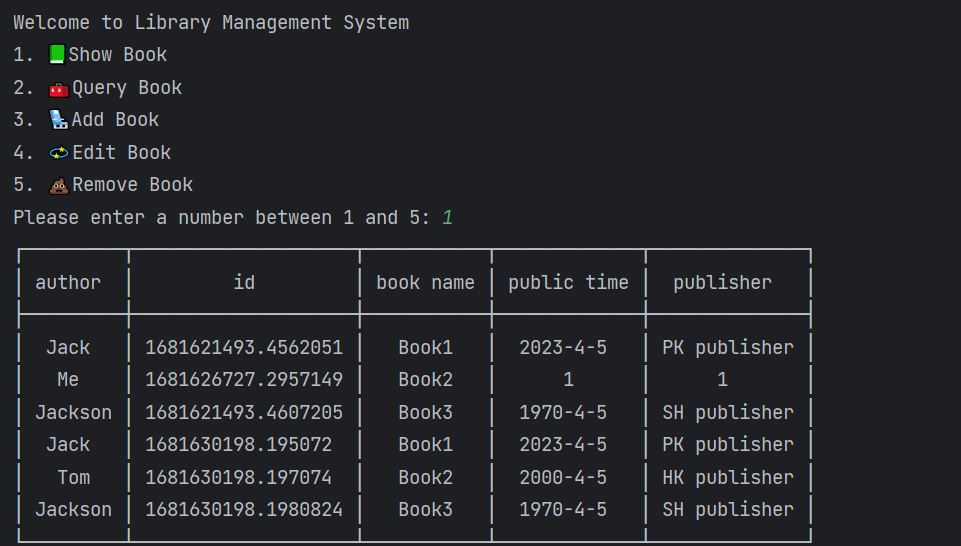Select the Edit Book option text

click(121, 153)
